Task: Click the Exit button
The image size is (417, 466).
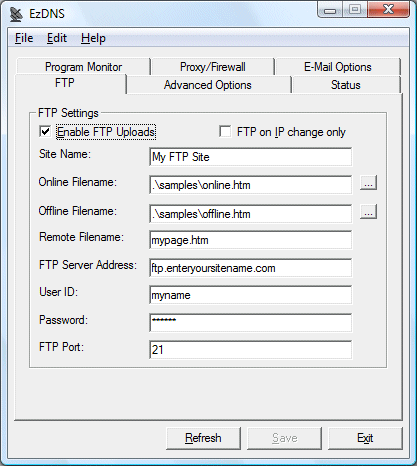Action: [x=365, y=438]
